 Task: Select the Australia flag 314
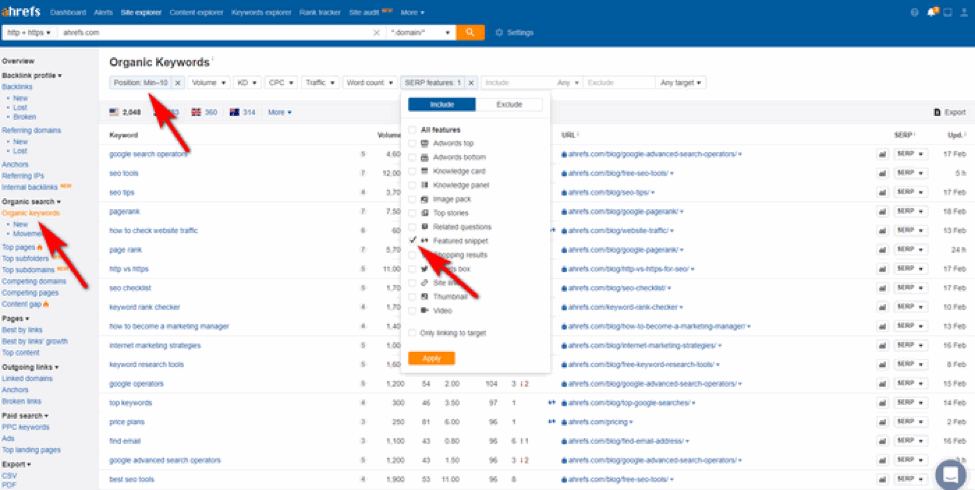(243, 113)
